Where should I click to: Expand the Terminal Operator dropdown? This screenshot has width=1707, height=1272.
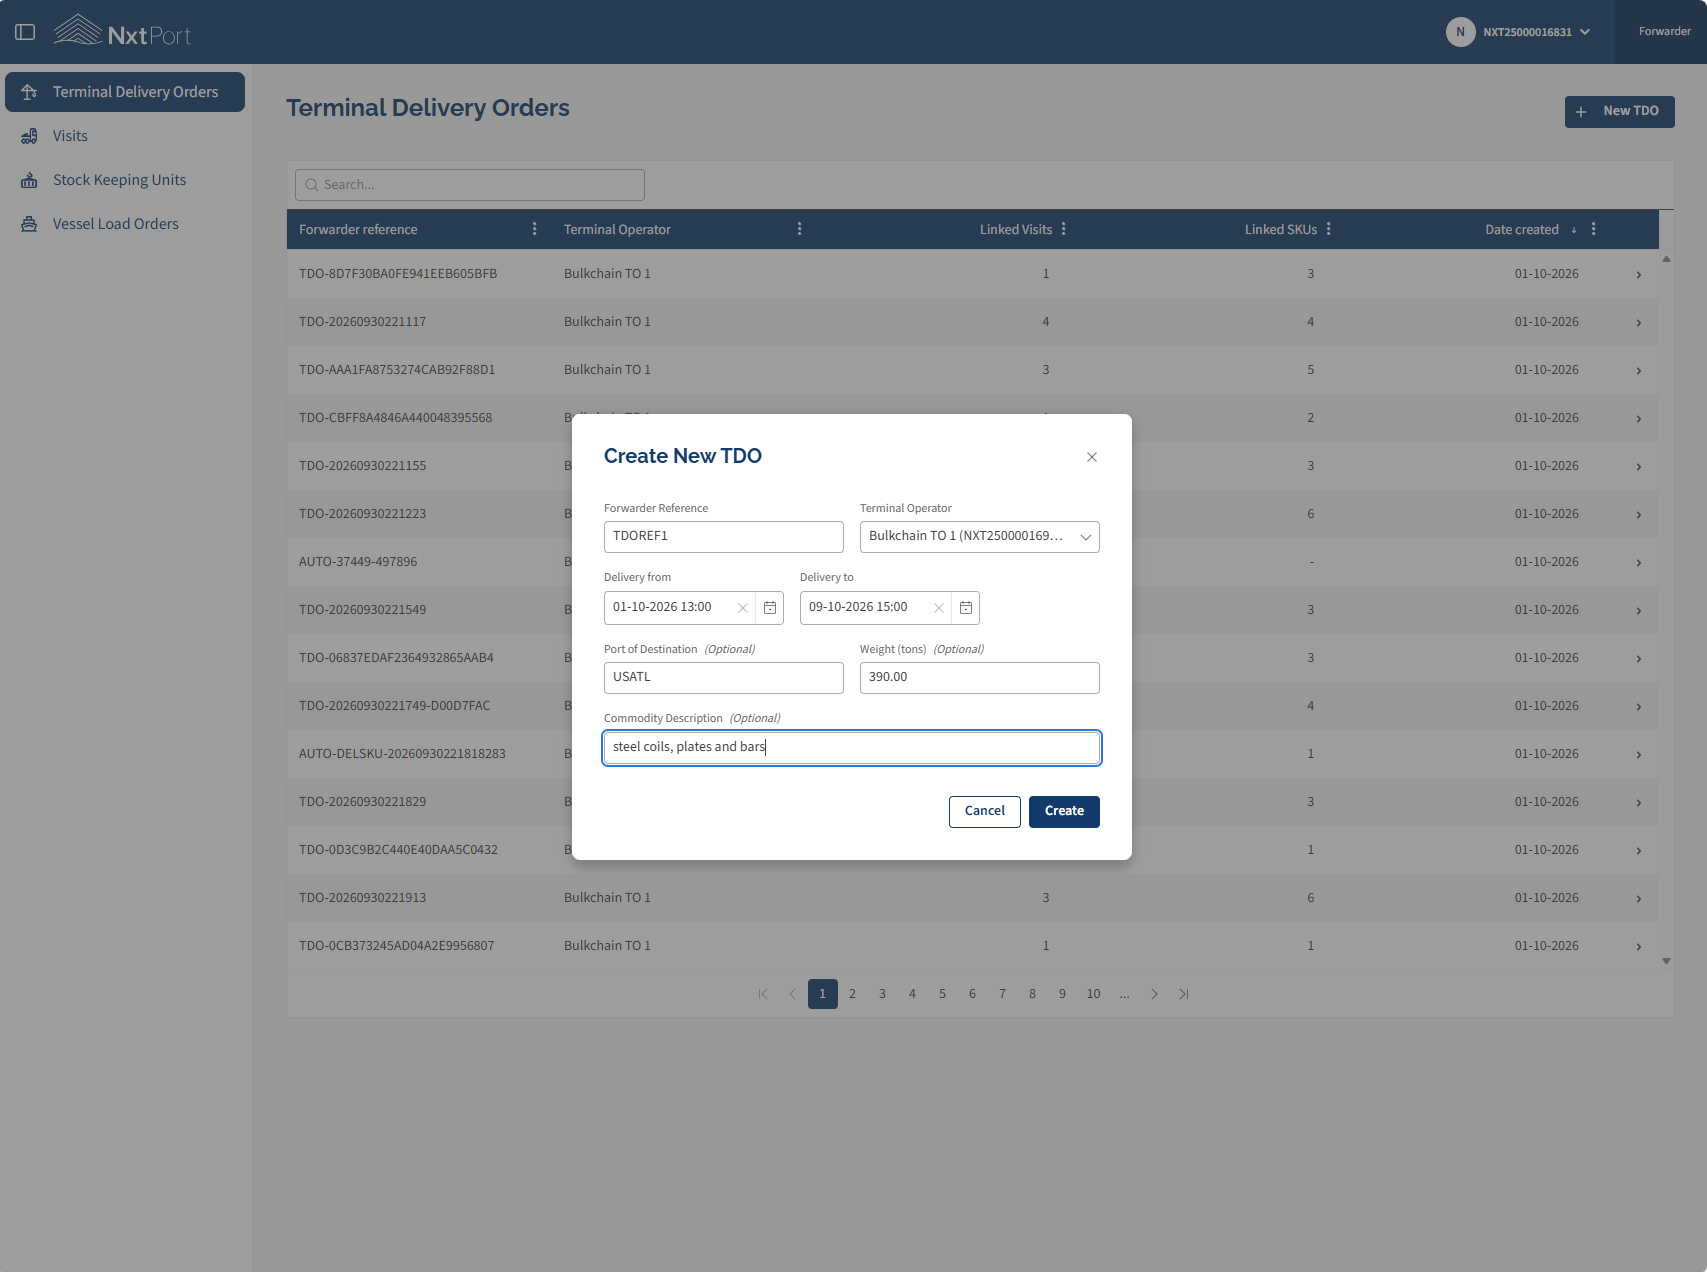(x=980, y=537)
